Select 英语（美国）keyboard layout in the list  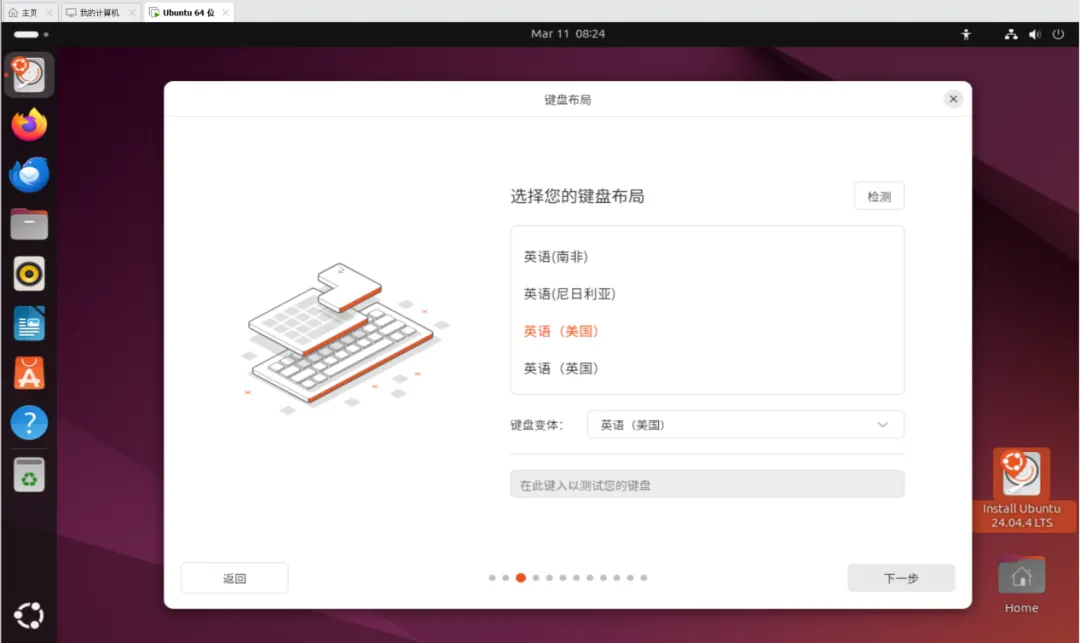[x=707, y=331]
